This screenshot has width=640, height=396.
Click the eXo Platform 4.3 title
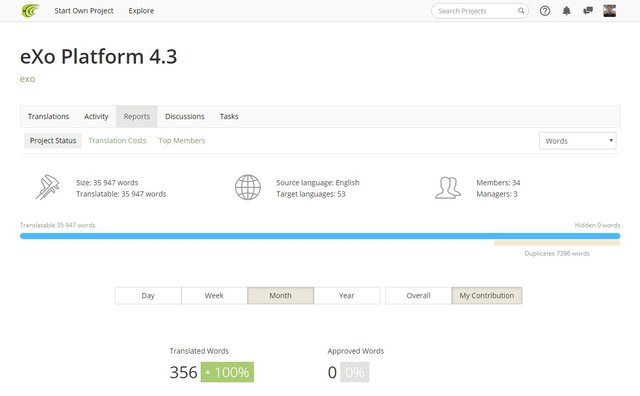[x=98, y=56]
